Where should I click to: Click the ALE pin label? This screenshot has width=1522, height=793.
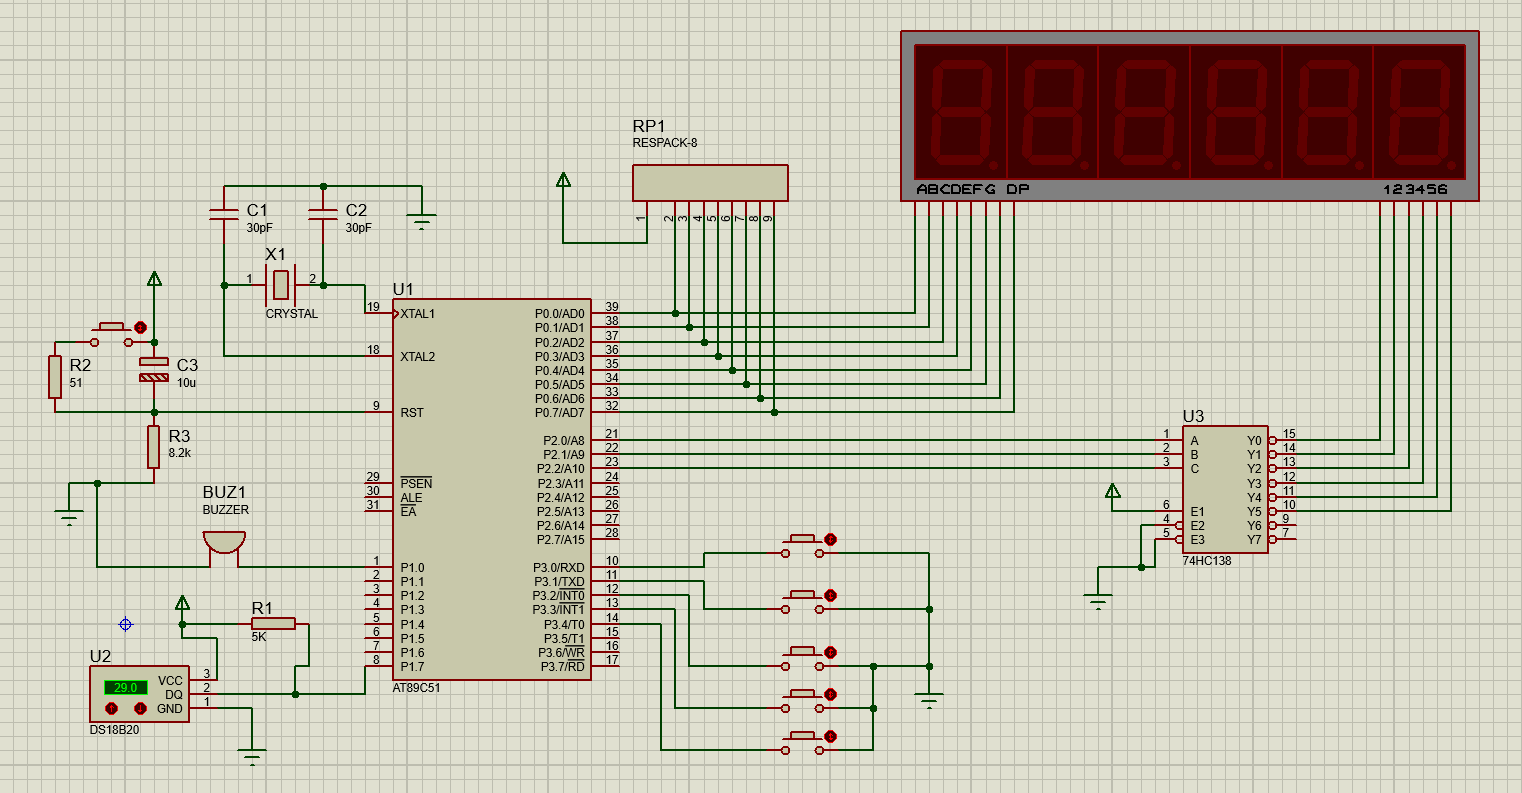click(411, 497)
